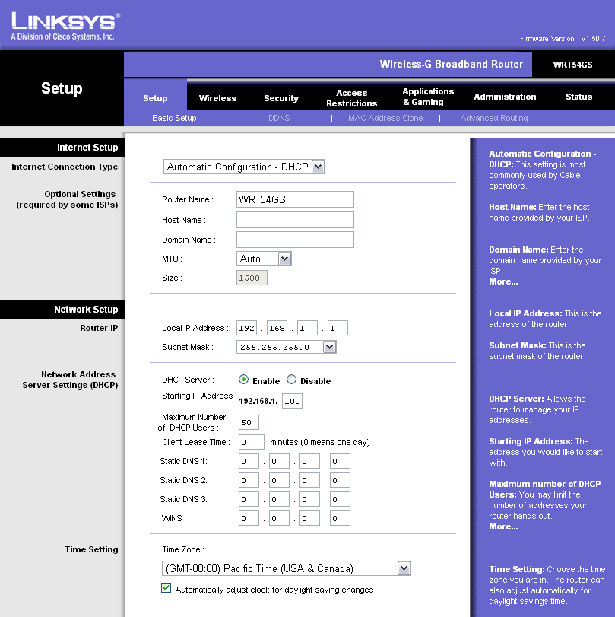
Task: Click the Host Name input field
Action: (295, 220)
